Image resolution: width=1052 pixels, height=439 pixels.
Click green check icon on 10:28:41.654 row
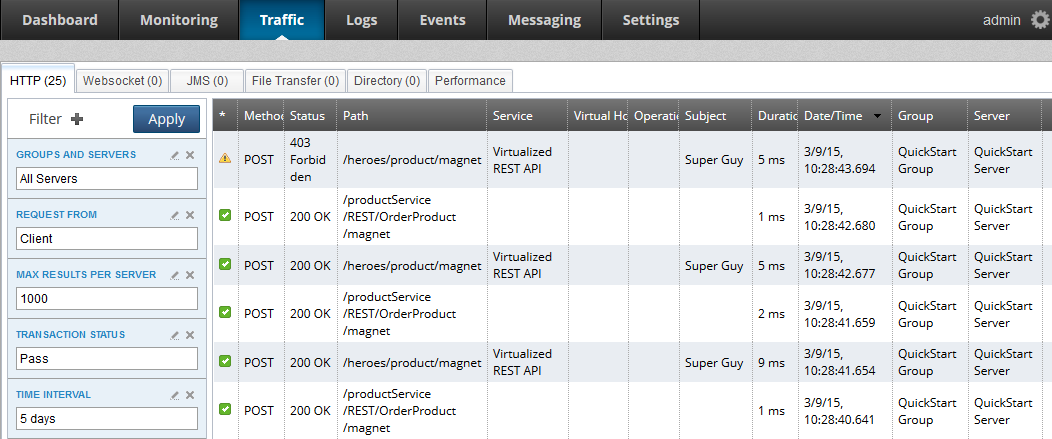225,361
